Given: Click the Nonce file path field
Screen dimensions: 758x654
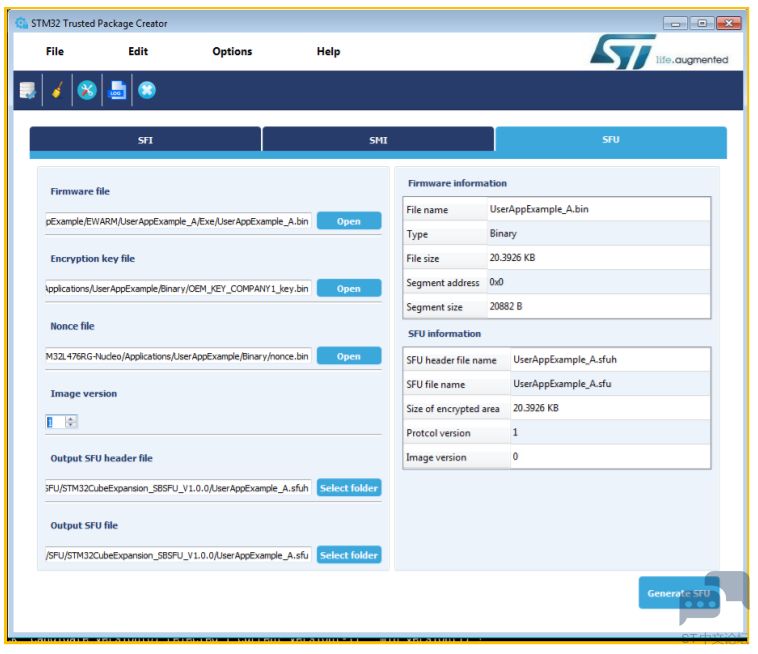Looking at the screenshot, I should click(x=178, y=356).
